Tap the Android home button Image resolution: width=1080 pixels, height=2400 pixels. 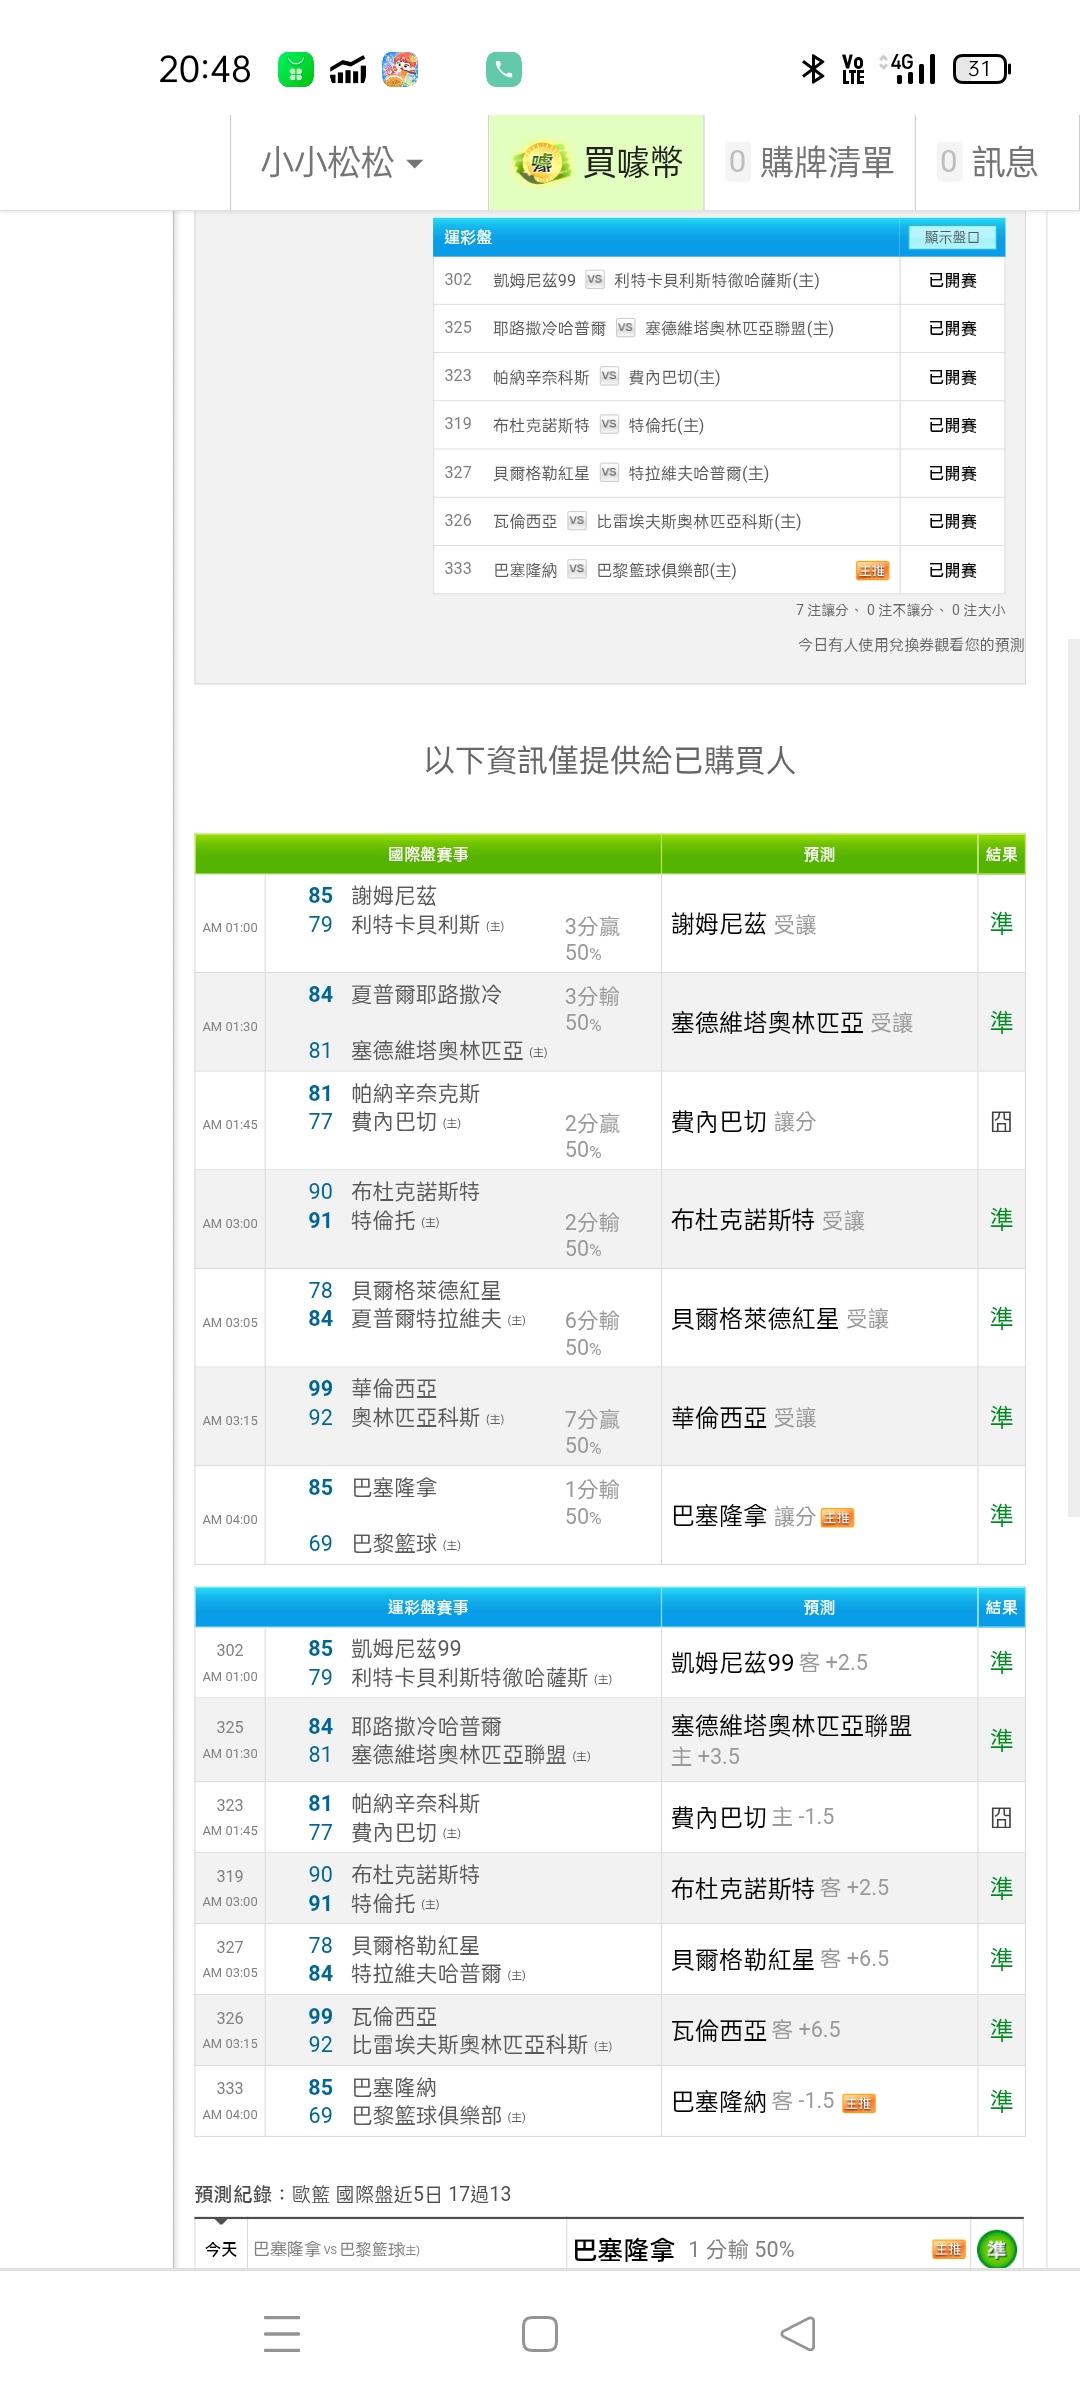coord(540,2333)
